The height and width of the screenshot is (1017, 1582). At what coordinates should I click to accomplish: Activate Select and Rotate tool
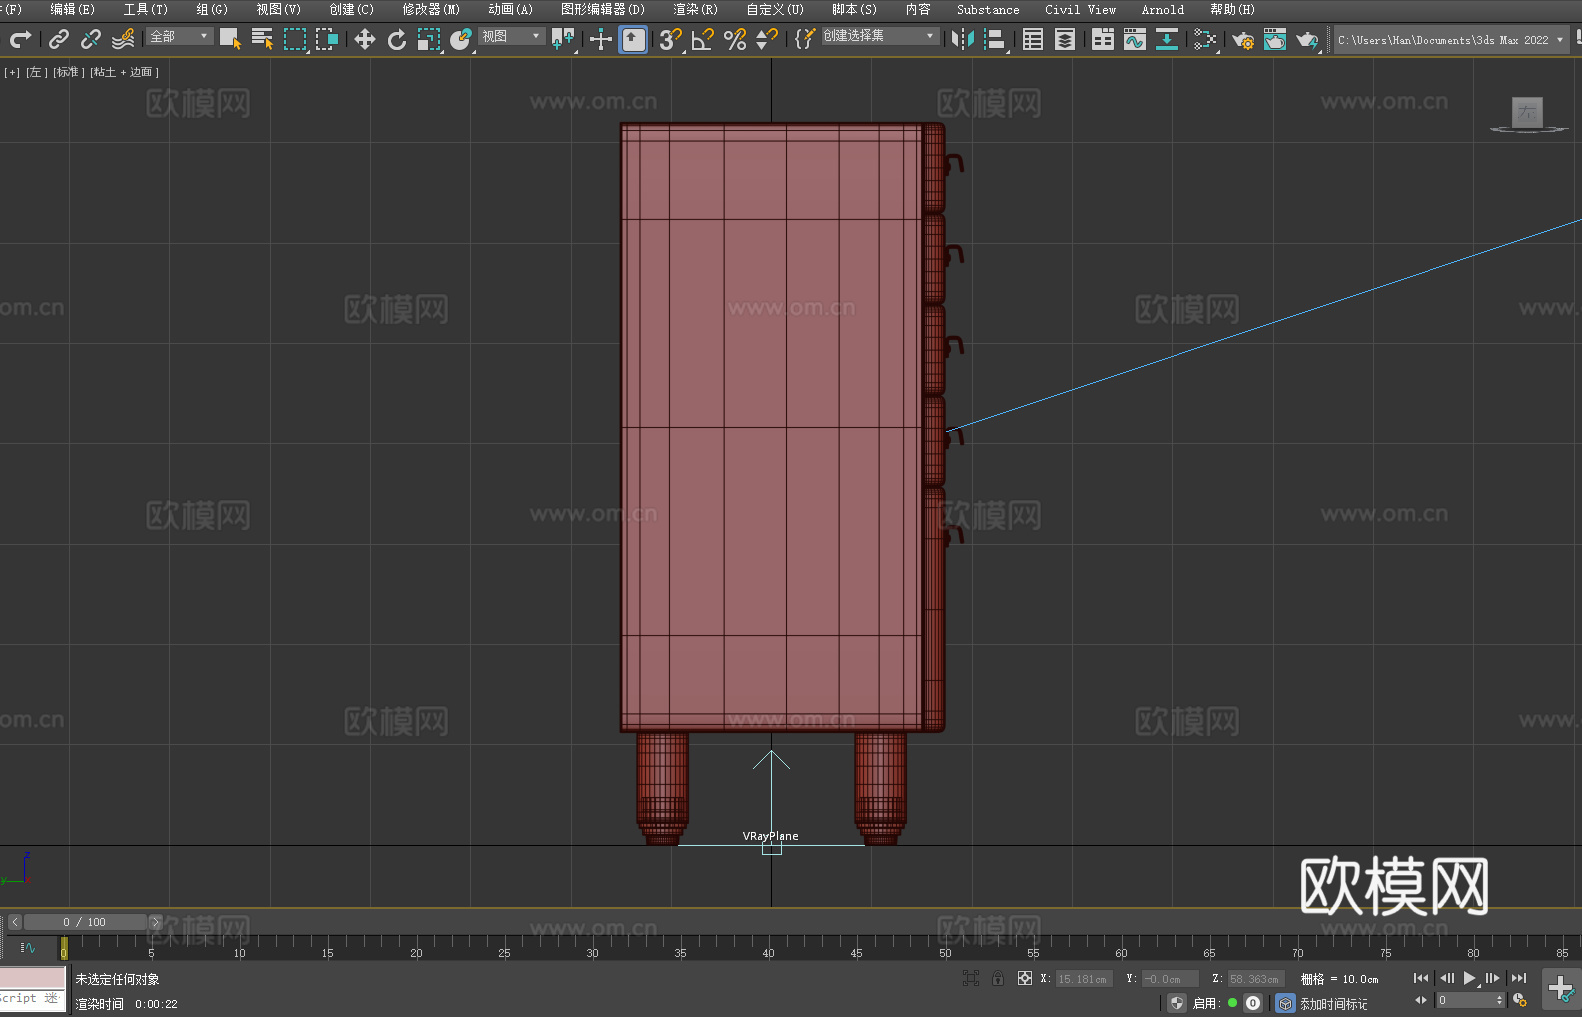397,39
